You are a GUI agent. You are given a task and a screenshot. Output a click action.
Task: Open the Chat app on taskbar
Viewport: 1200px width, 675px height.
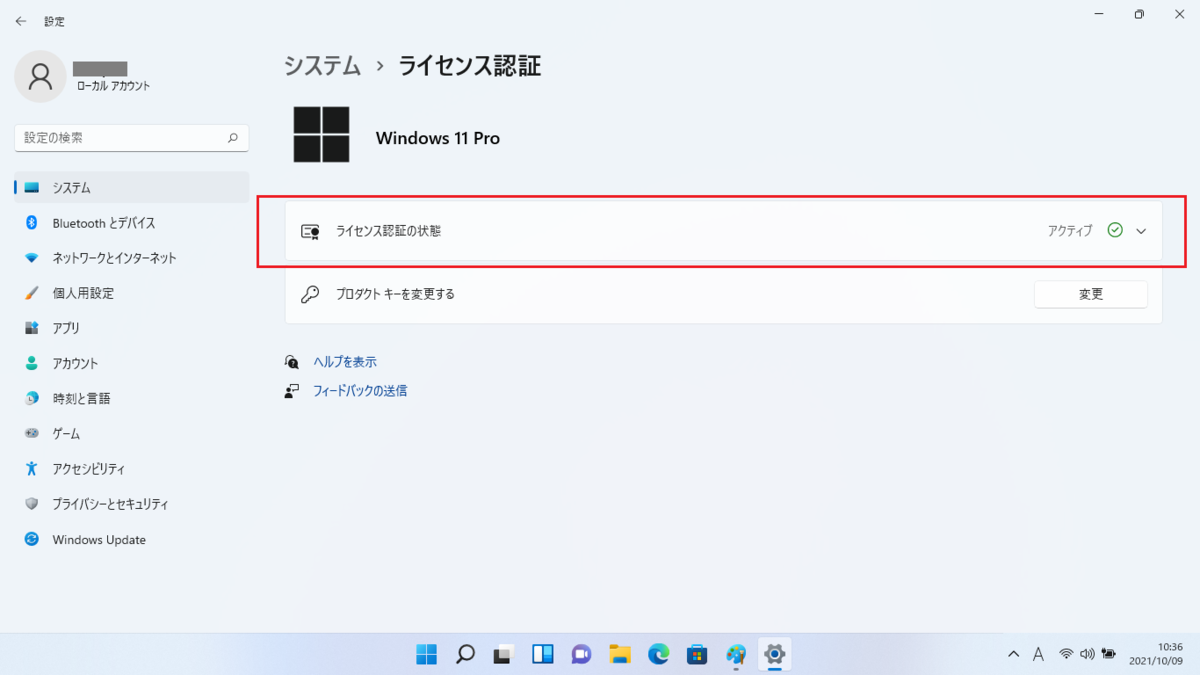tap(581, 654)
